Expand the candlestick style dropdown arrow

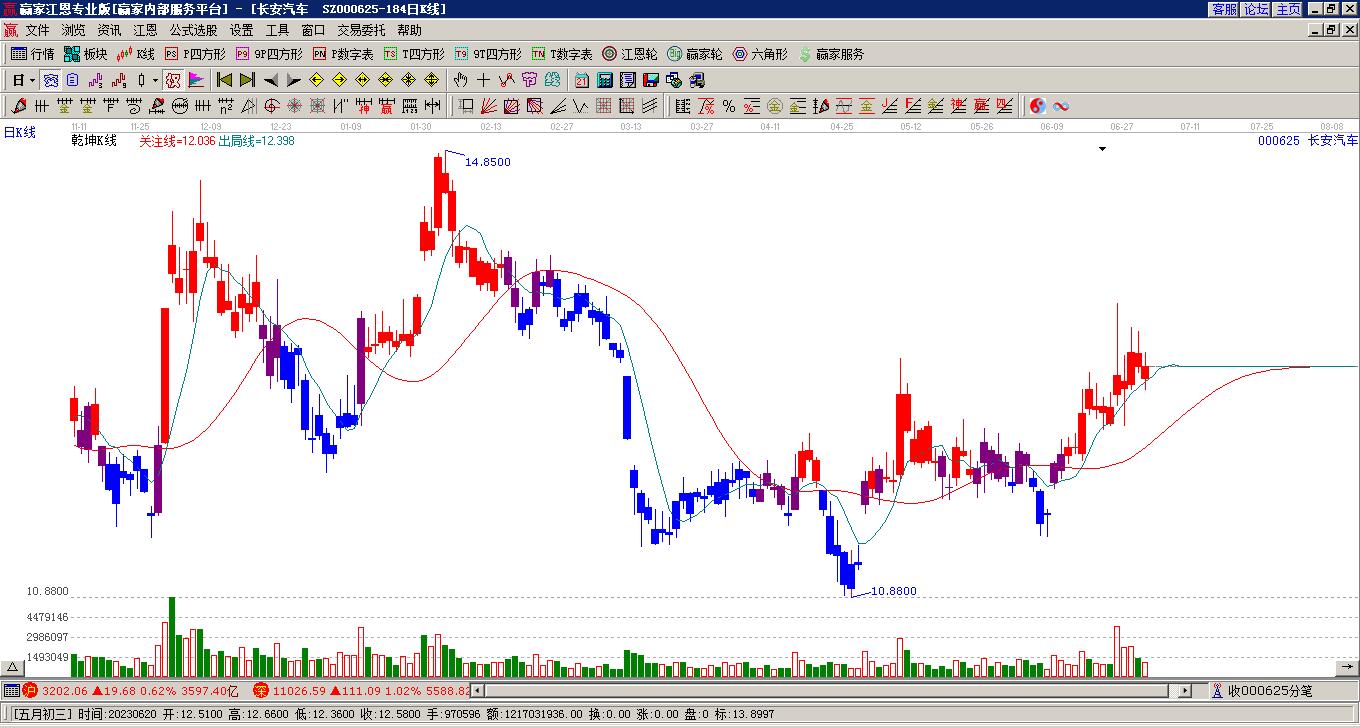155,80
